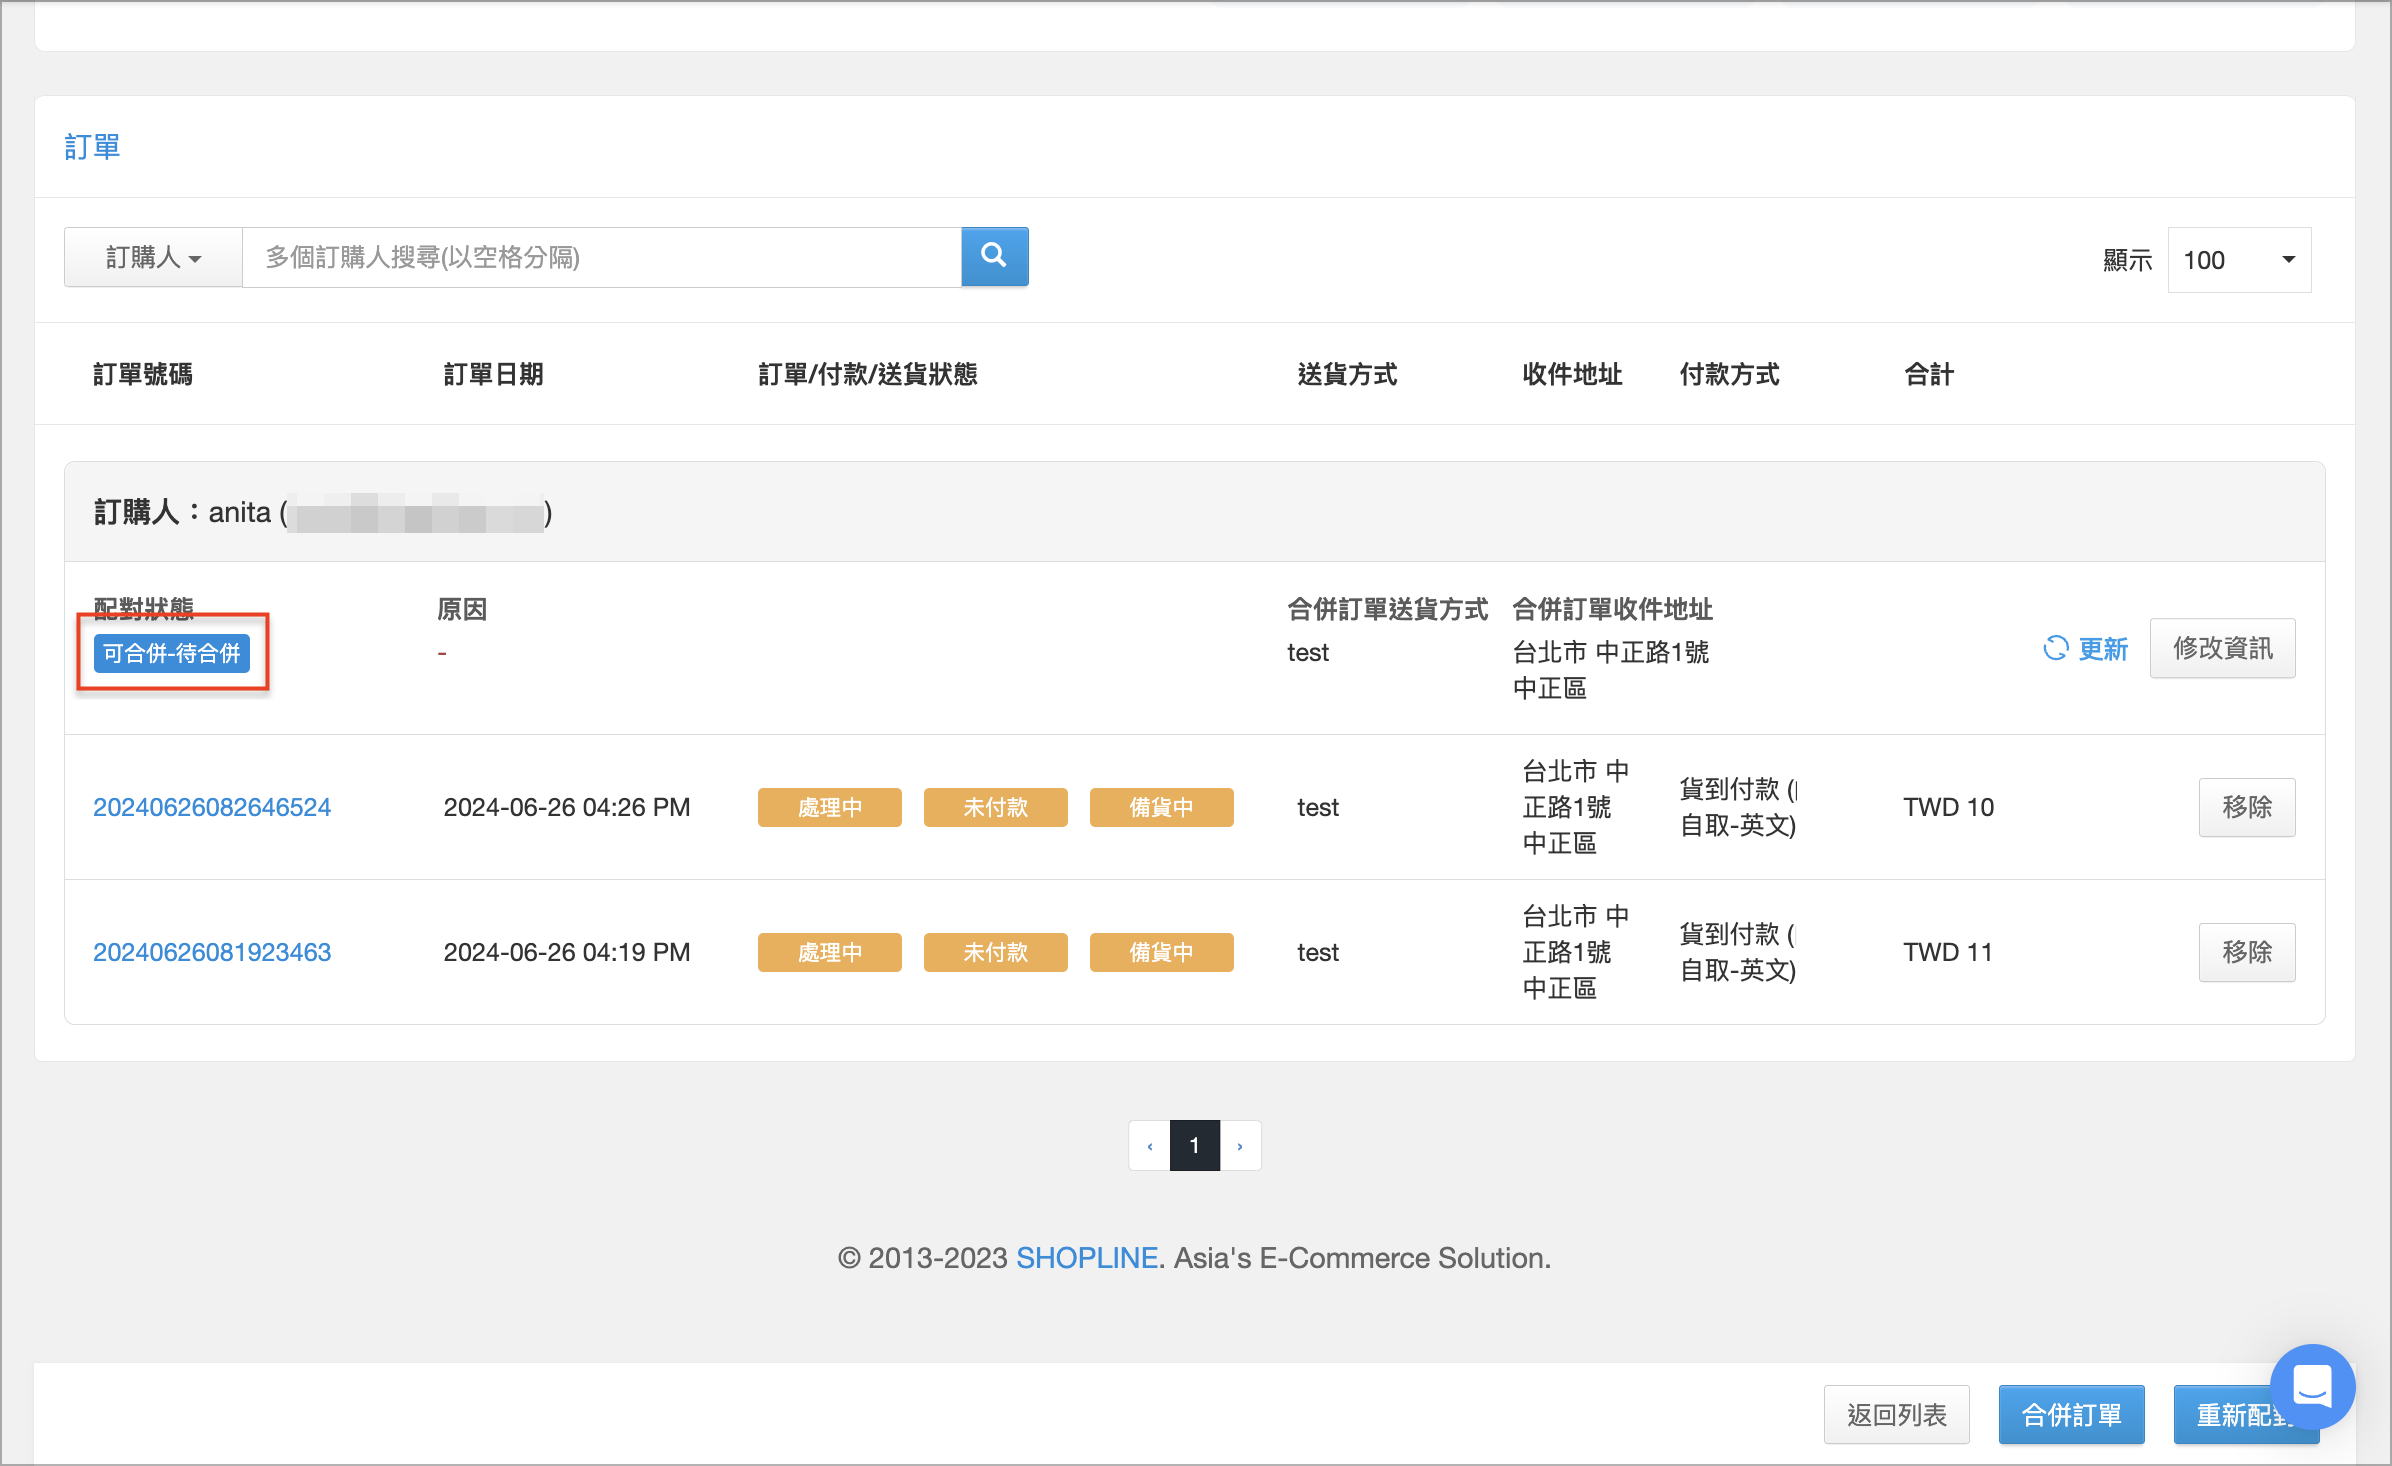Select page 1 in pagination

[1195, 1145]
